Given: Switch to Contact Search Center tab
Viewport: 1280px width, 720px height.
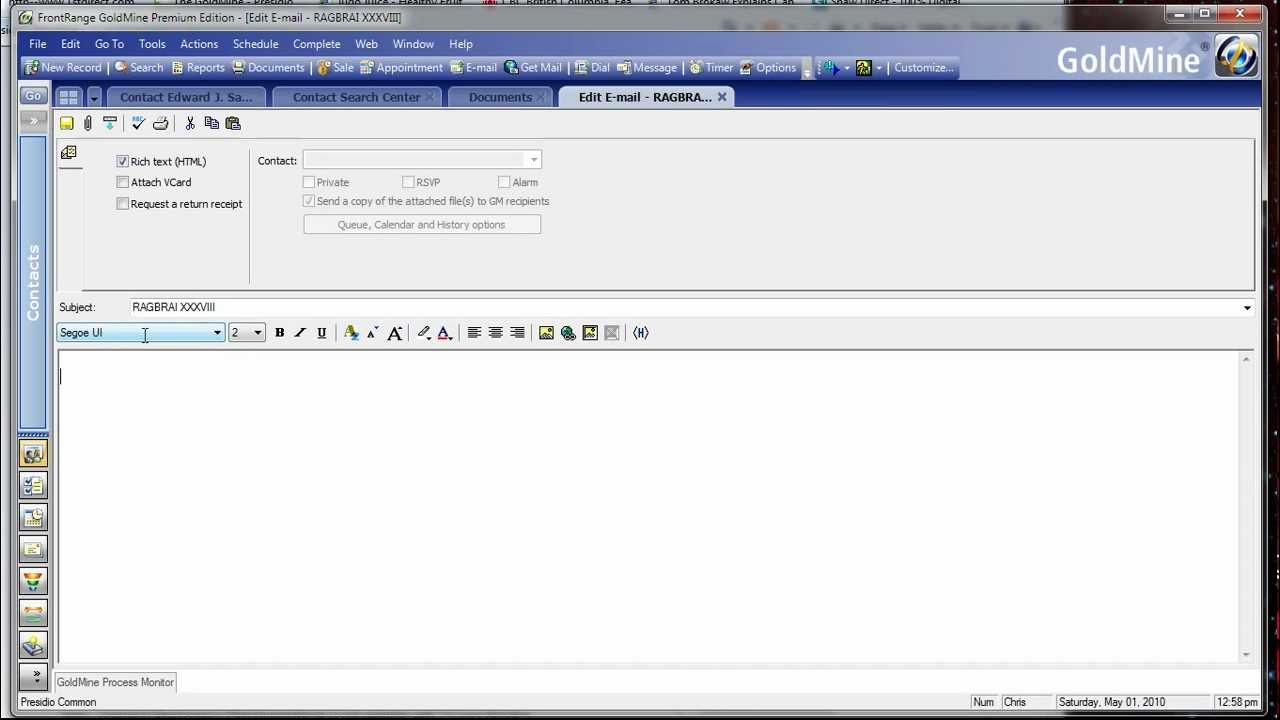Looking at the screenshot, I should coord(357,97).
